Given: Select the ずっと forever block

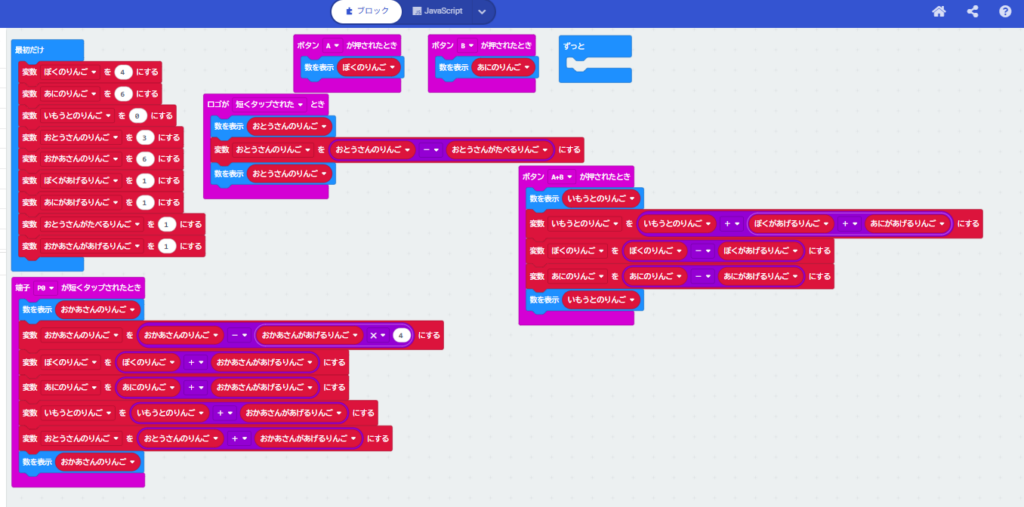Looking at the screenshot, I should click(595, 47).
